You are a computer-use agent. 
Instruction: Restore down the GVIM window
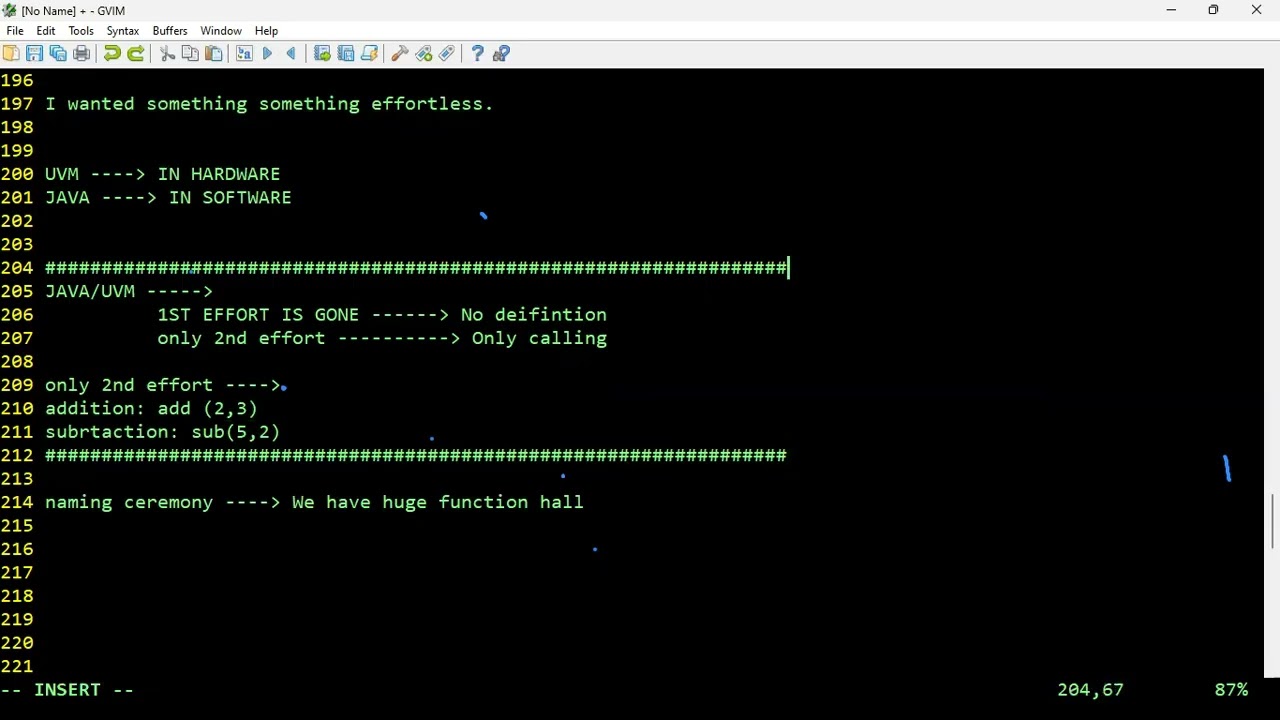coord(1213,10)
